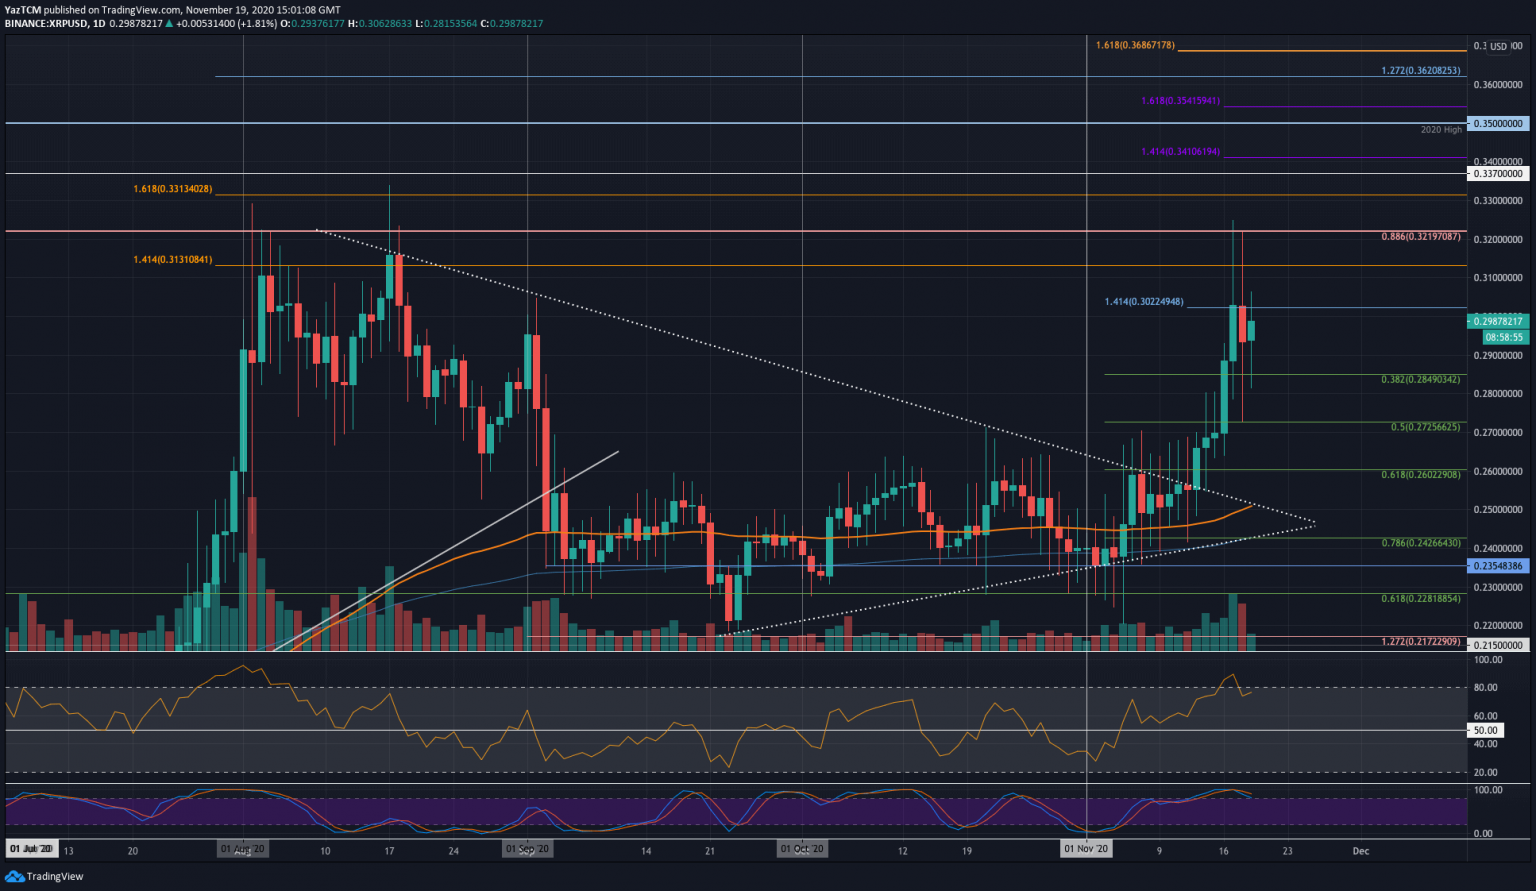Click the 0.21500000 price axis tag
The height and width of the screenshot is (891, 1536).
[1497, 646]
